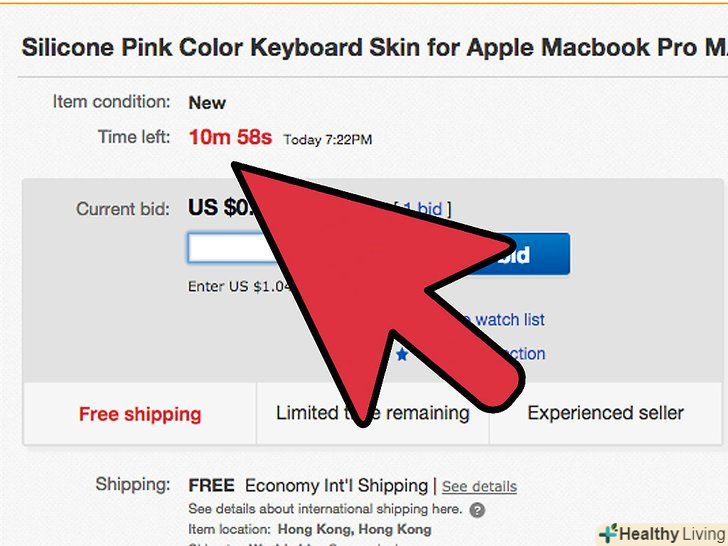Click the blue star collection icon
Image resolution: width=728 pixels, height=546 pixels.
402,354
